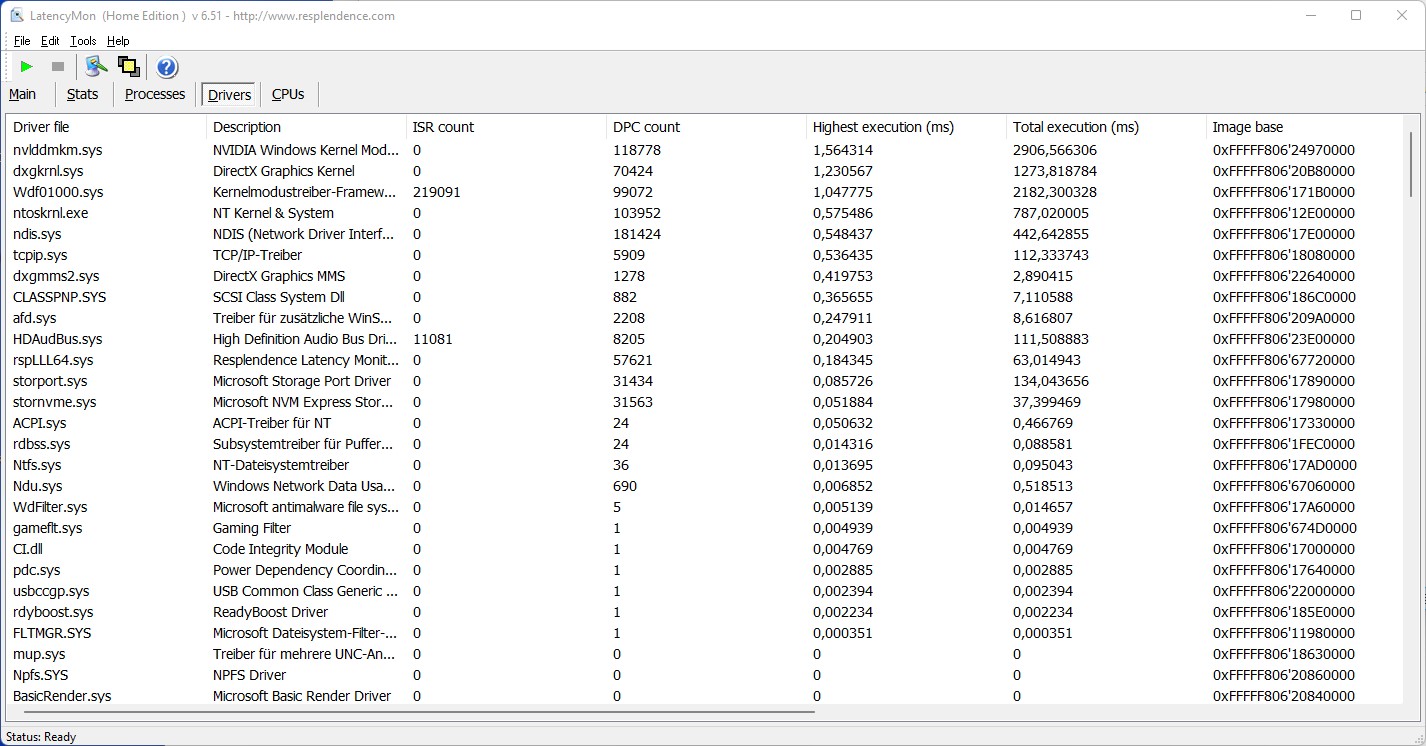Select the pdc.sys driver row

pyautogui.click(x=705, y=570)
